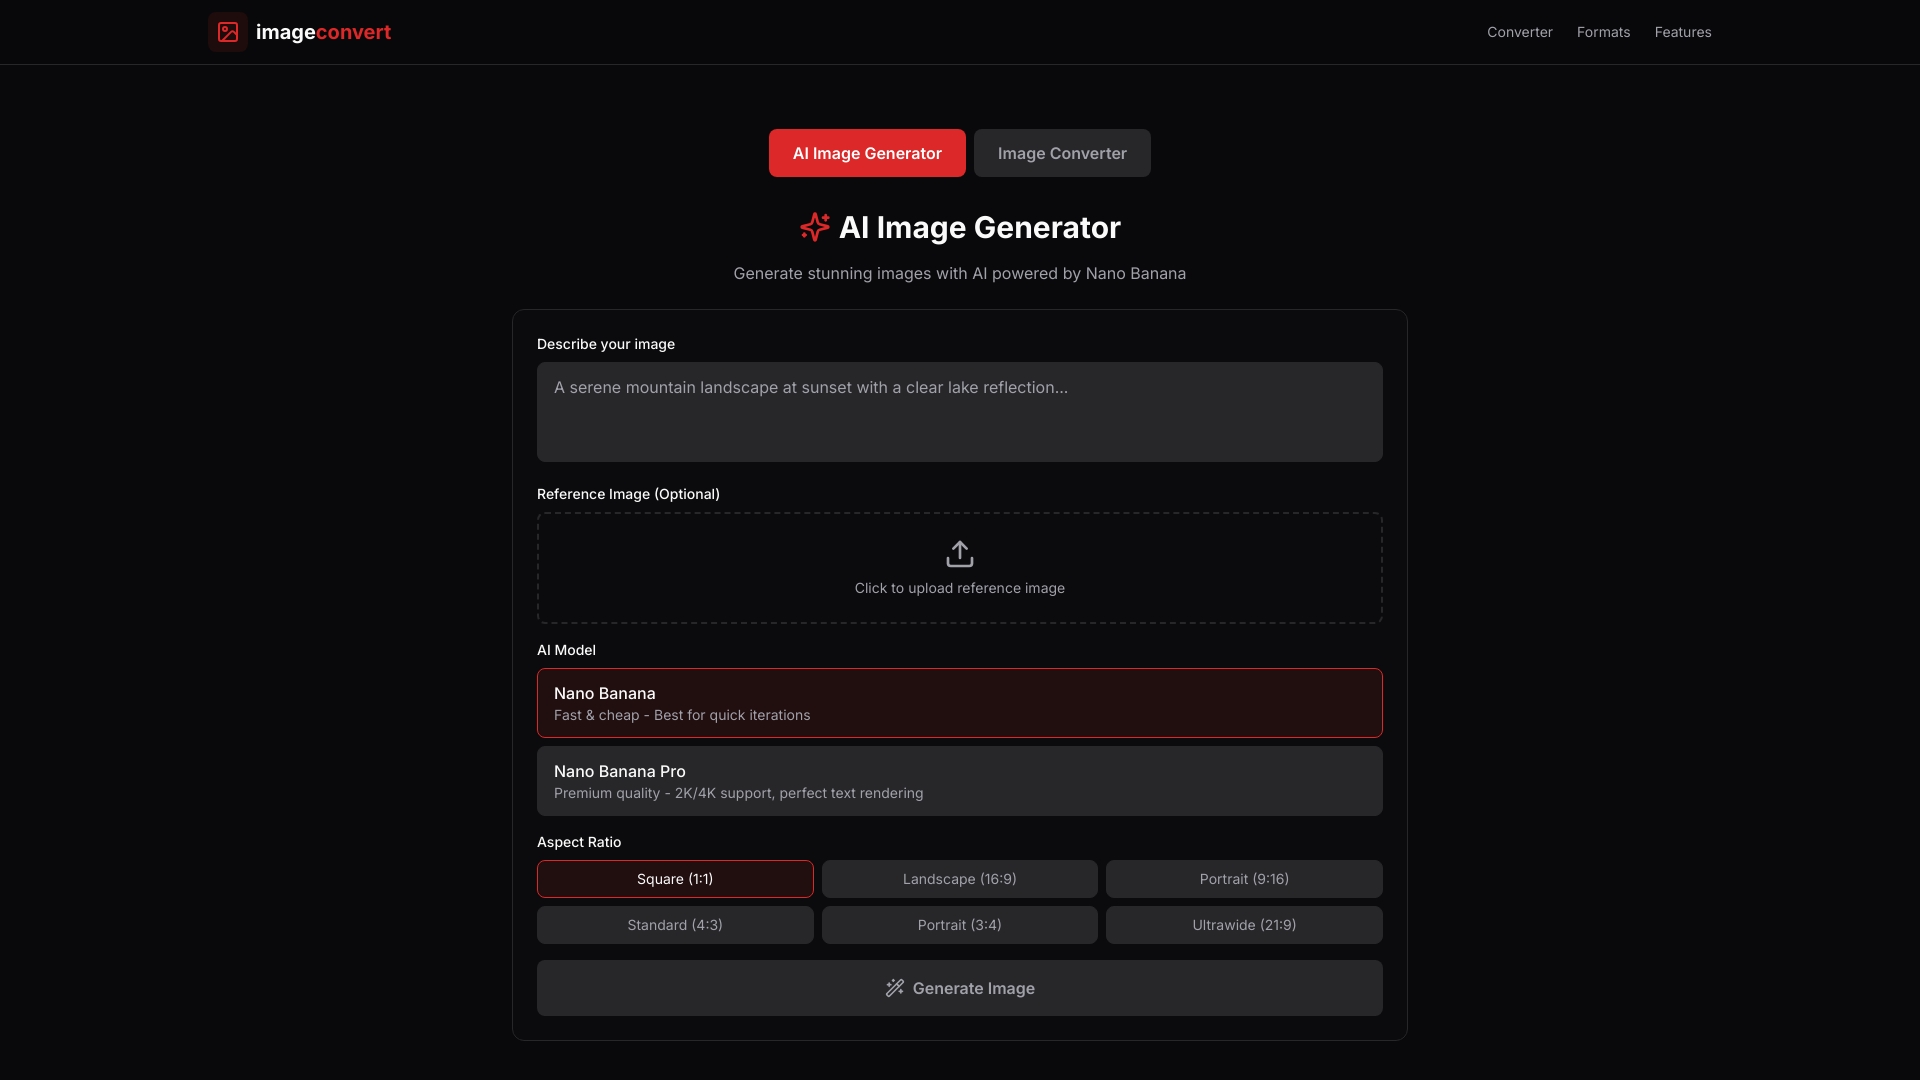Open the Converter nav link
Screen dimensions: 1920x1080
tap(1519, 32)
